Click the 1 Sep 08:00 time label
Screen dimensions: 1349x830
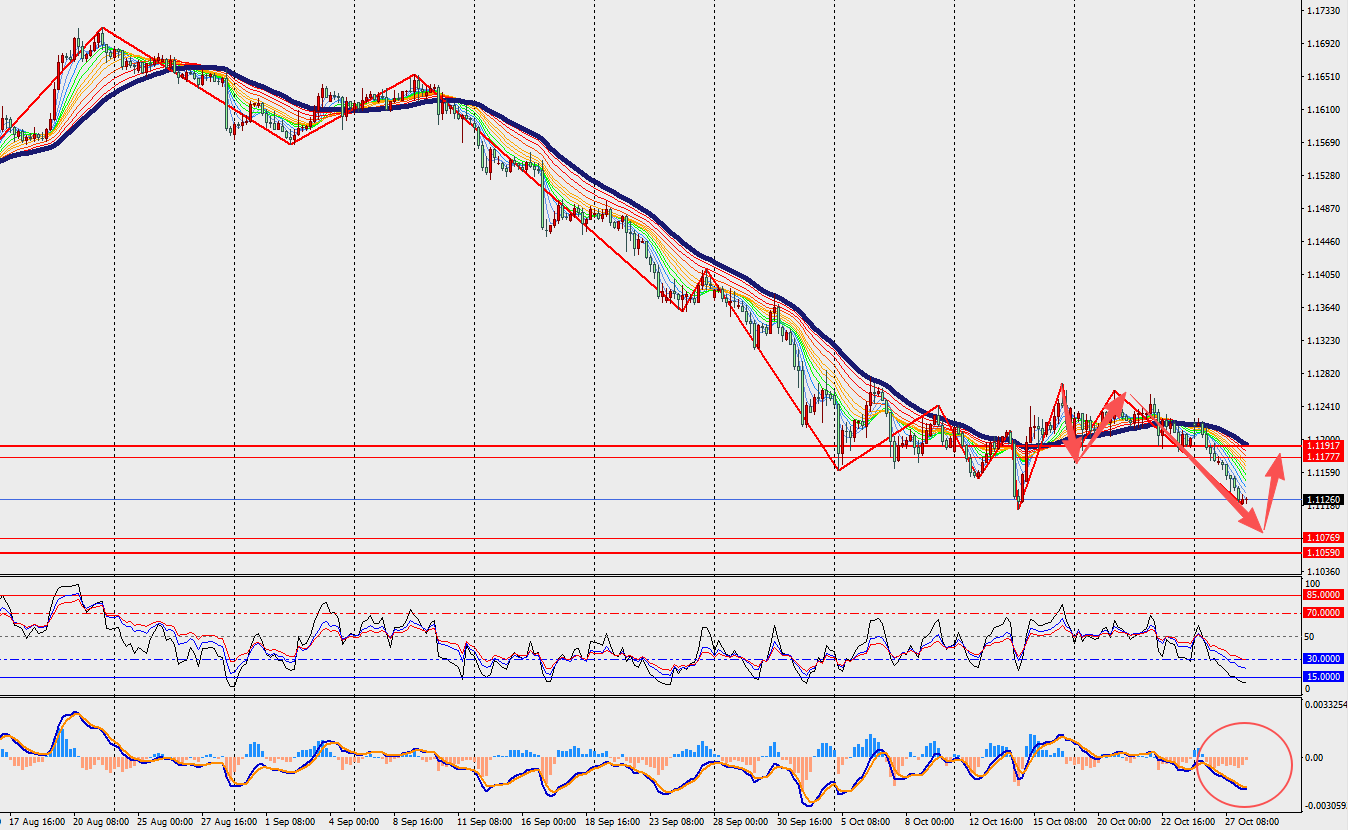click(x=290, y=822)
